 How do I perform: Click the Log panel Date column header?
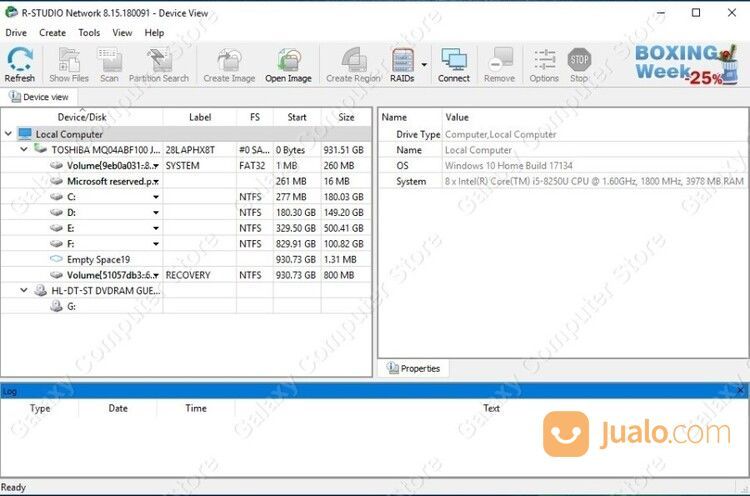click(x=118, y=408)
